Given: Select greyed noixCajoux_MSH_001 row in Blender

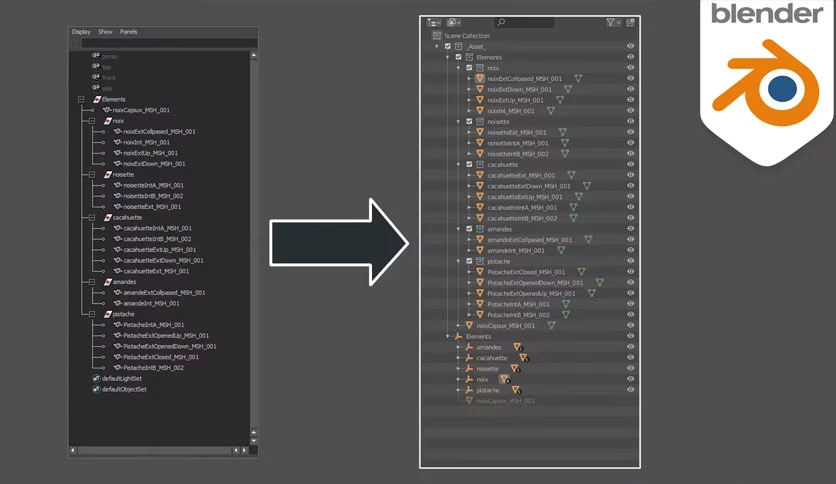Looking at the screenshot, I should 505,401.
